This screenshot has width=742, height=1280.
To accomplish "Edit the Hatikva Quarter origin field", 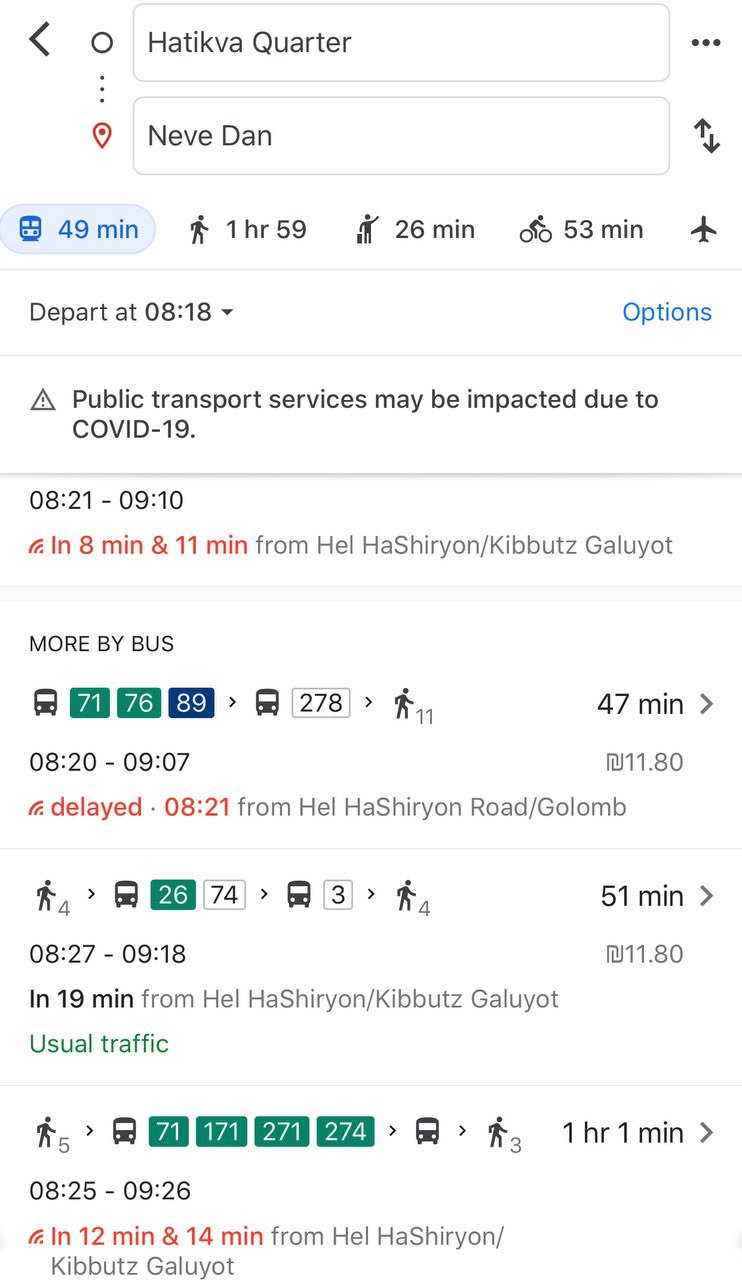I will [x=401, y=43].
